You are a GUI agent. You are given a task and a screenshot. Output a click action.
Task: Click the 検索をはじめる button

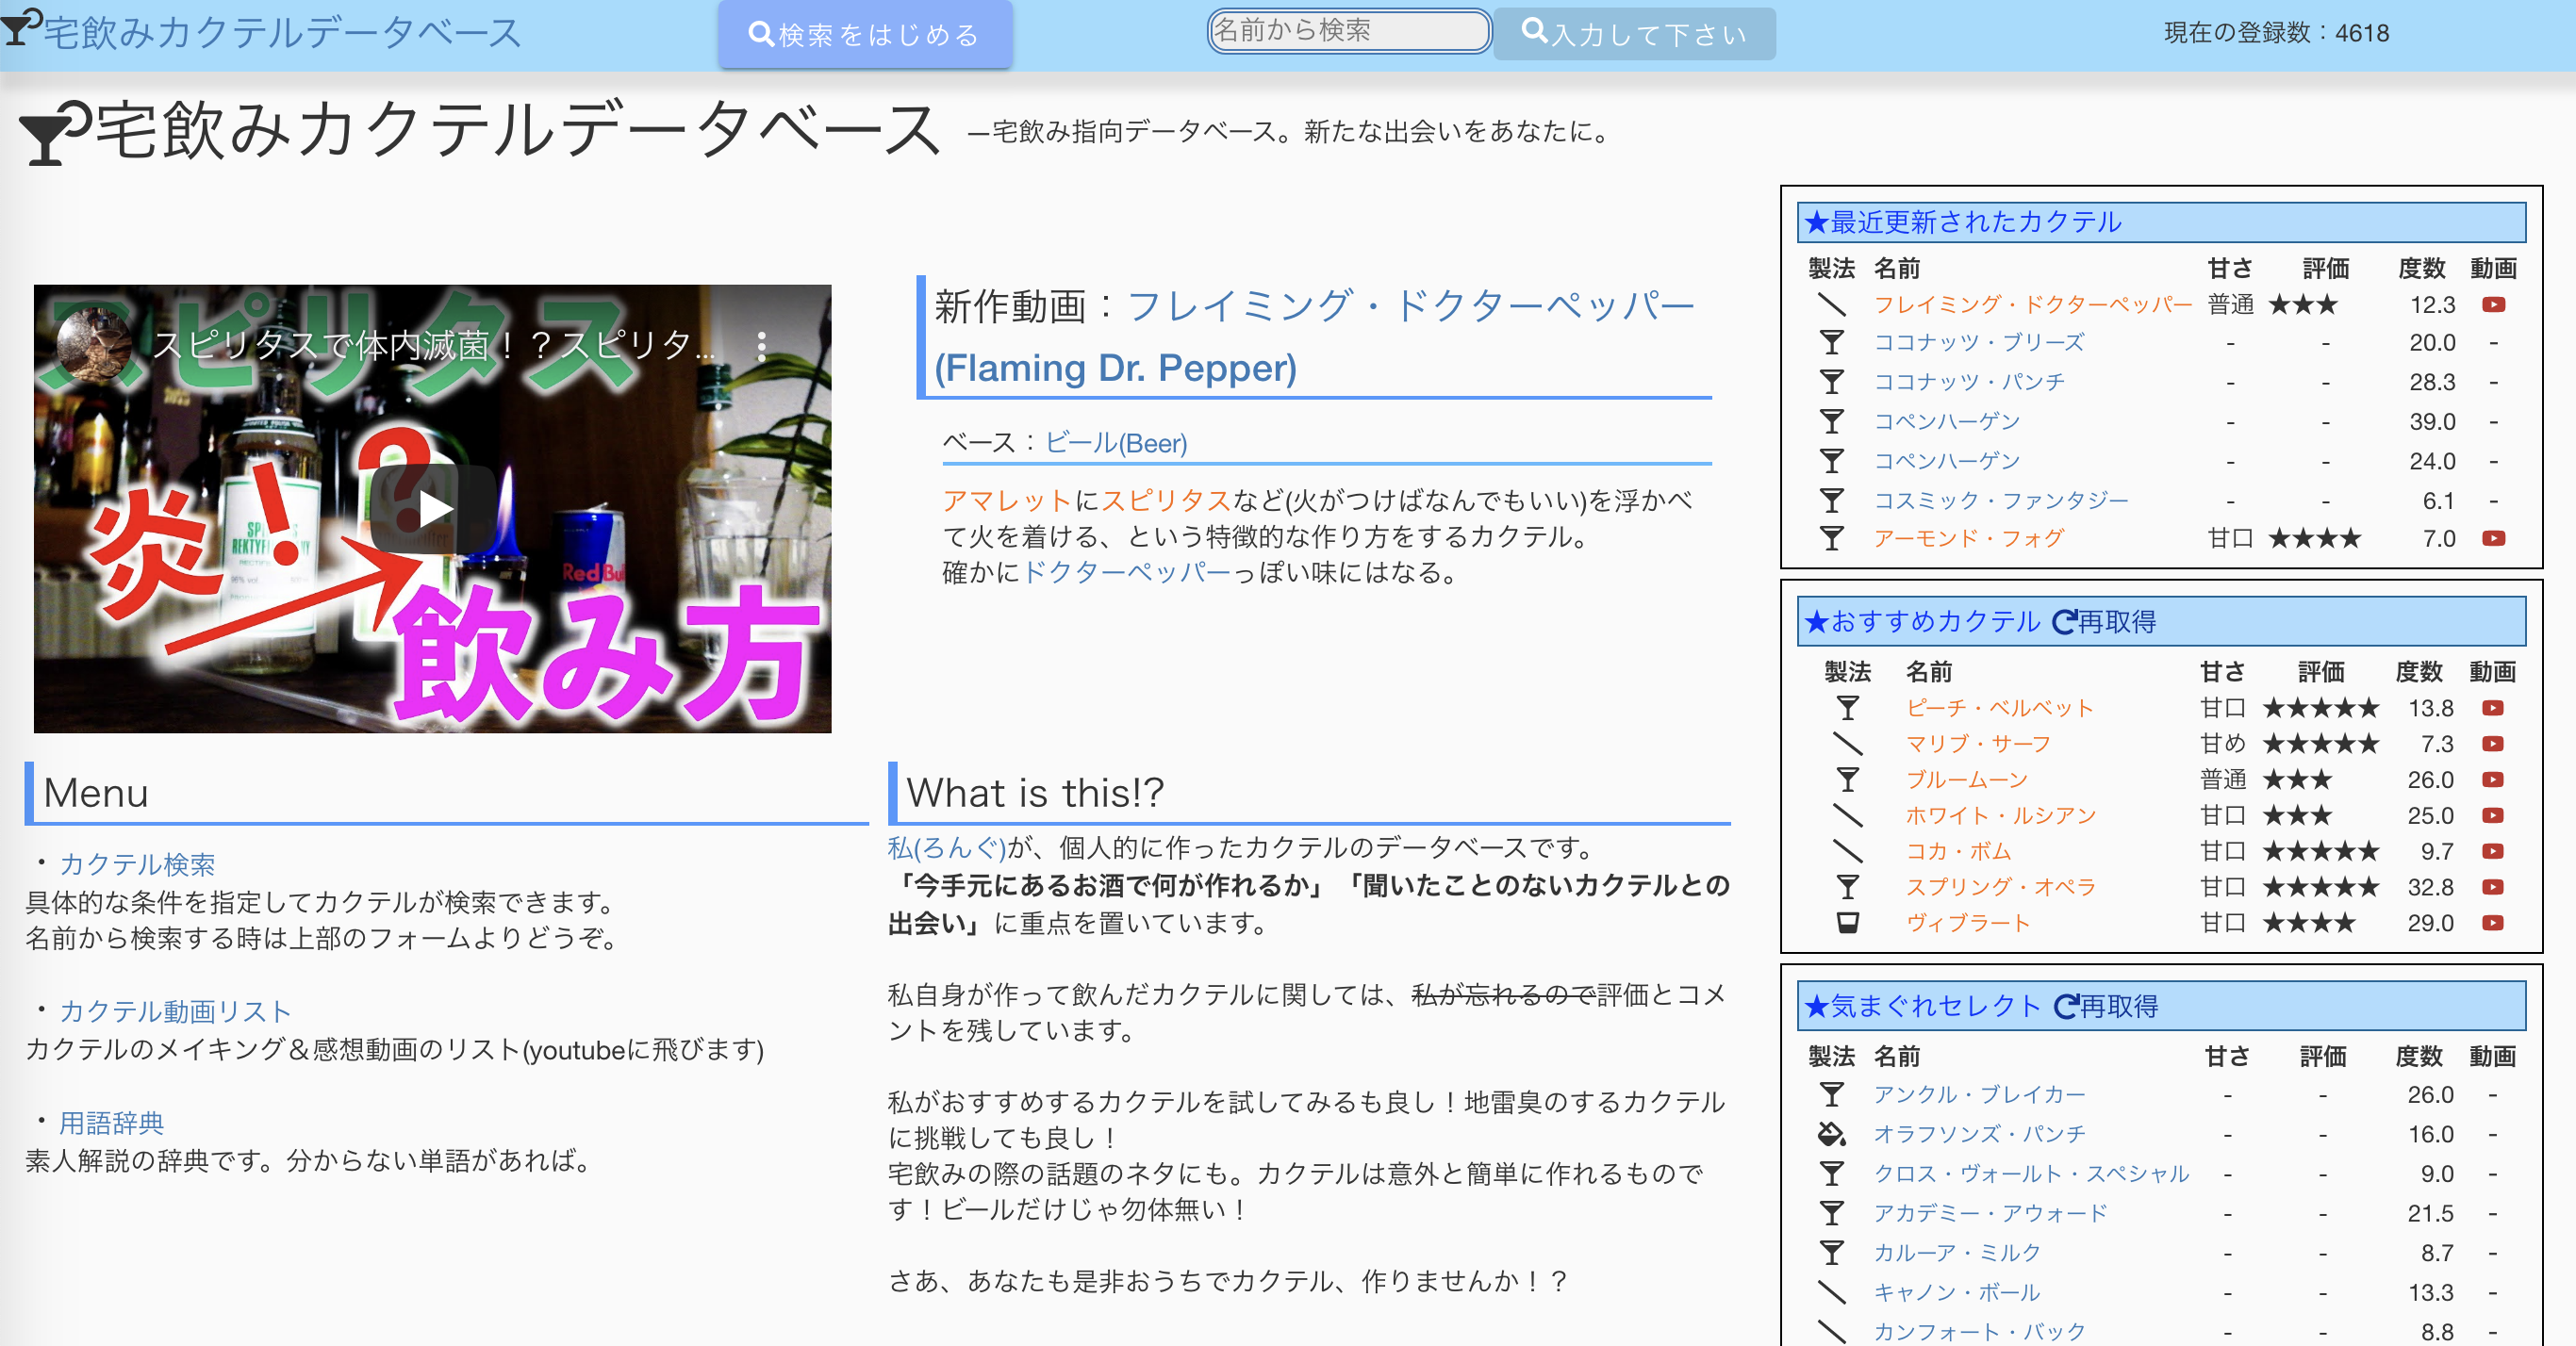tap(865, 35)
